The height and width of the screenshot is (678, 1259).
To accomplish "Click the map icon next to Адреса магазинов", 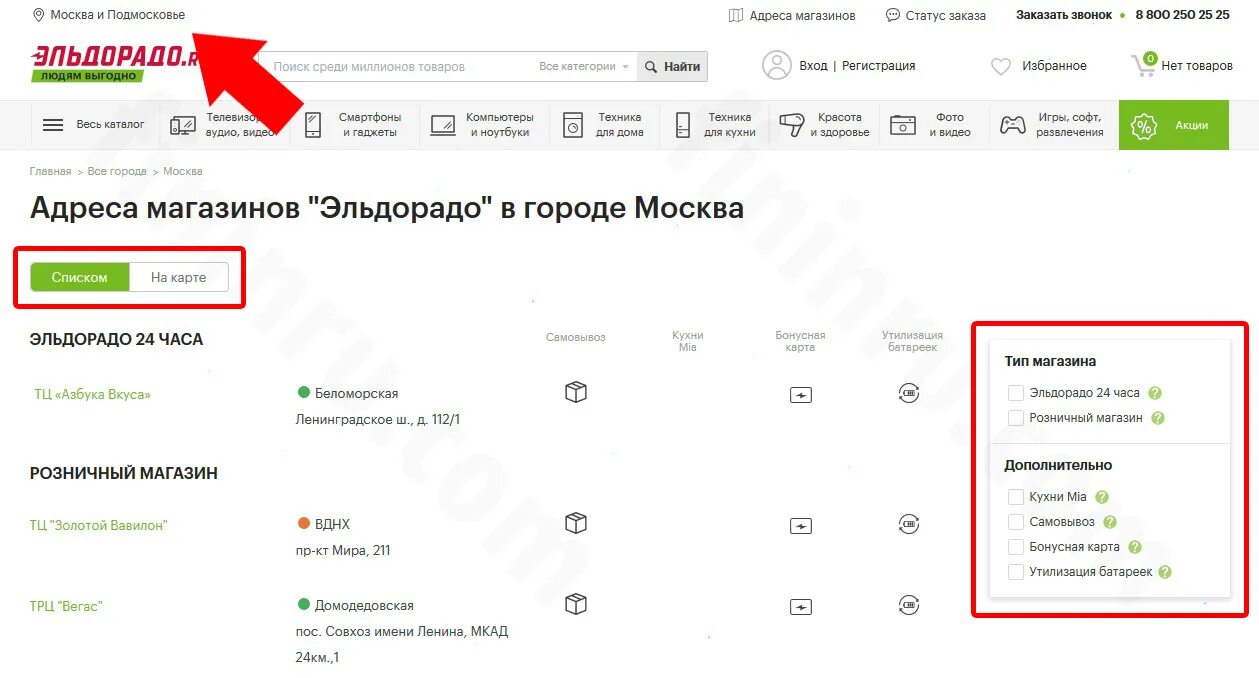I will 736,15.
